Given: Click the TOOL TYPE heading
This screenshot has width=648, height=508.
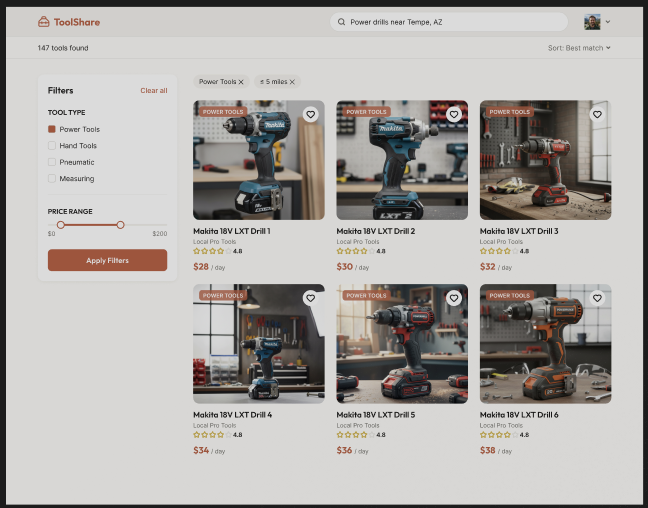Looking at the screenshot, I should click(67, 112).
